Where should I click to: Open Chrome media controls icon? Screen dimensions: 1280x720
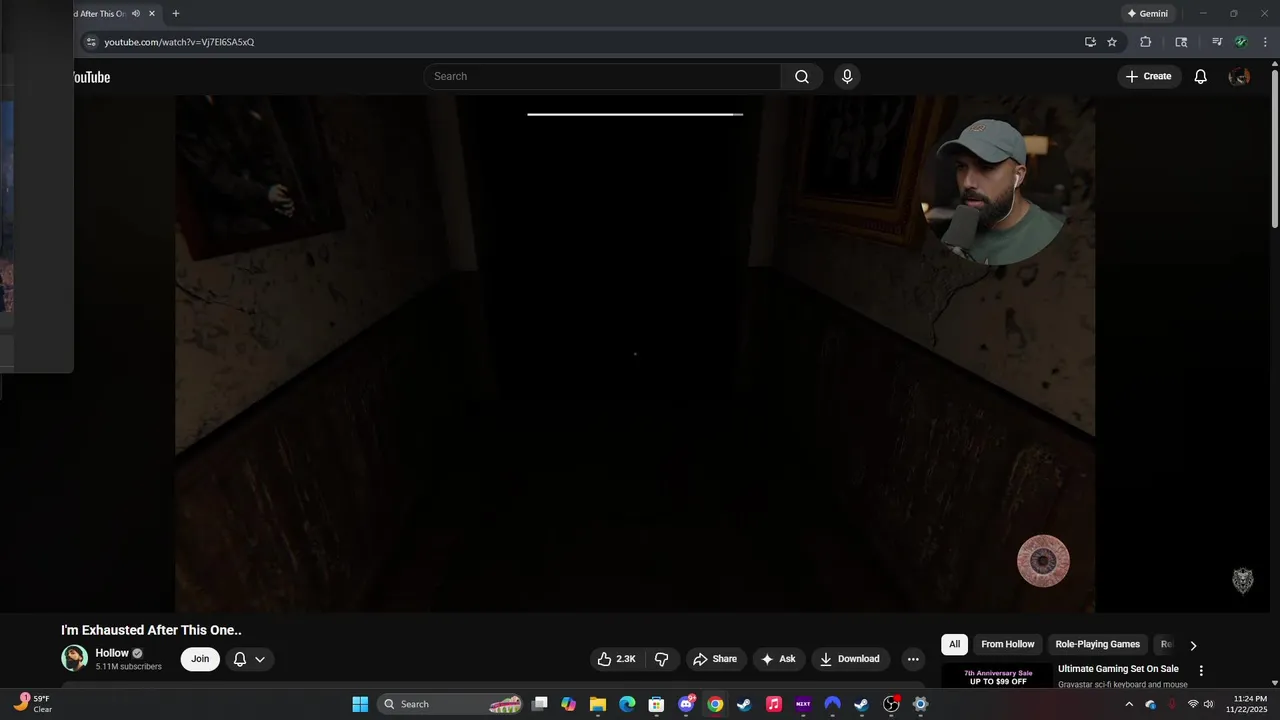[1217, 42]
